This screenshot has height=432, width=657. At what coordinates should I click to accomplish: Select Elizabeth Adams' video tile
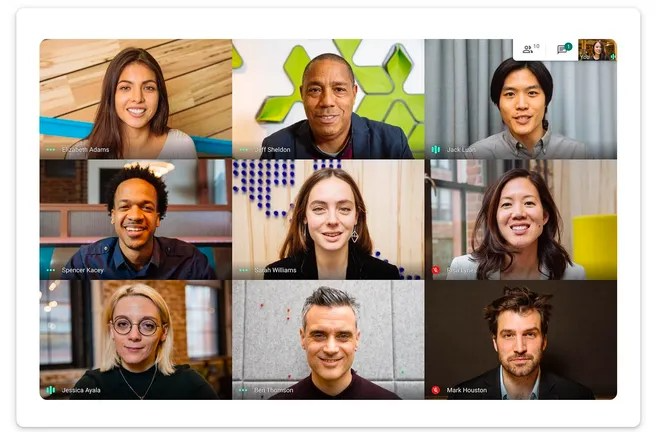click(x=136, y=99)
